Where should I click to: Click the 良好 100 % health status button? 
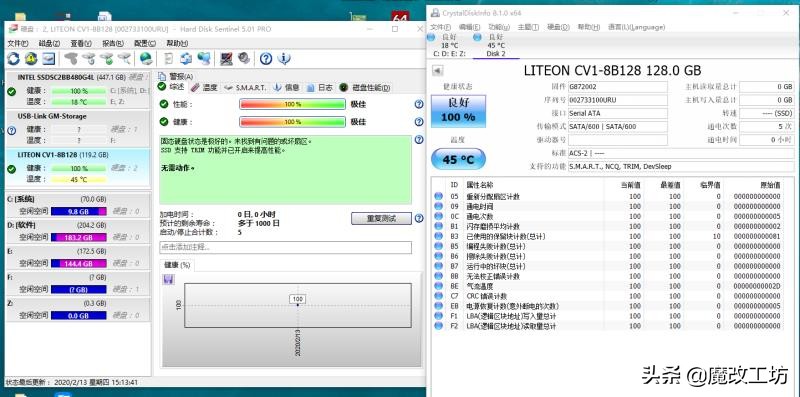[458, 111]
